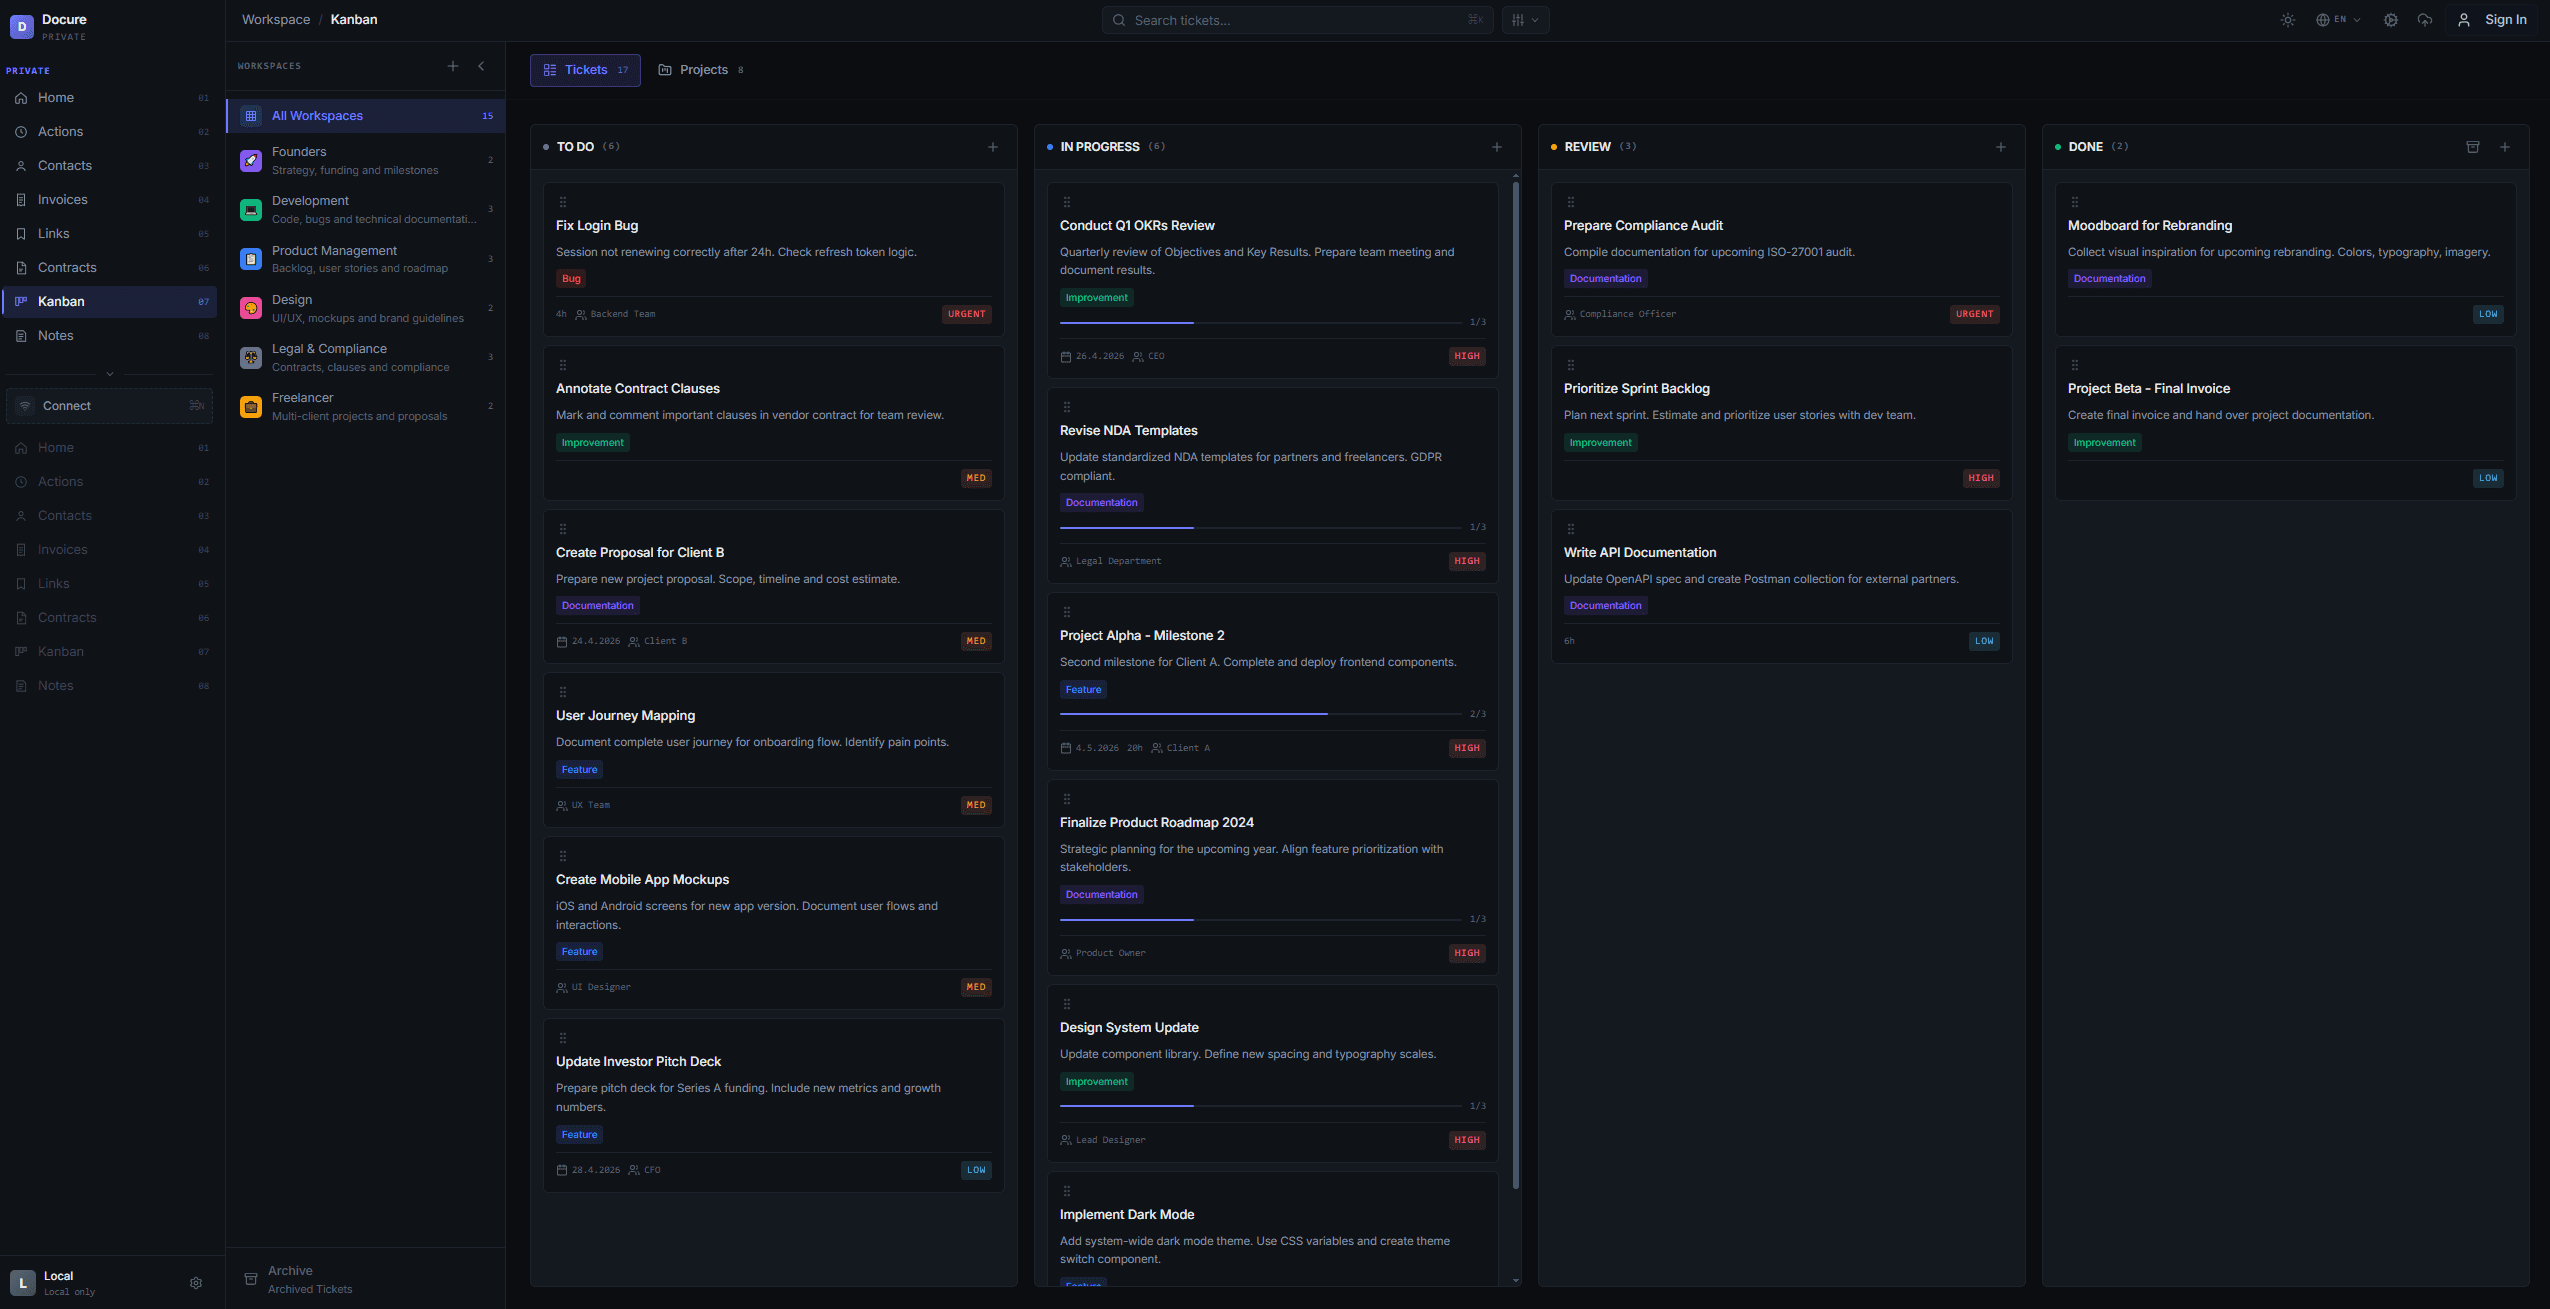Viewport: 2550px width, 1309px height.
Task: Click drag handle on Prepare Compliance Audit
Action: click(x=1571, y=202)
